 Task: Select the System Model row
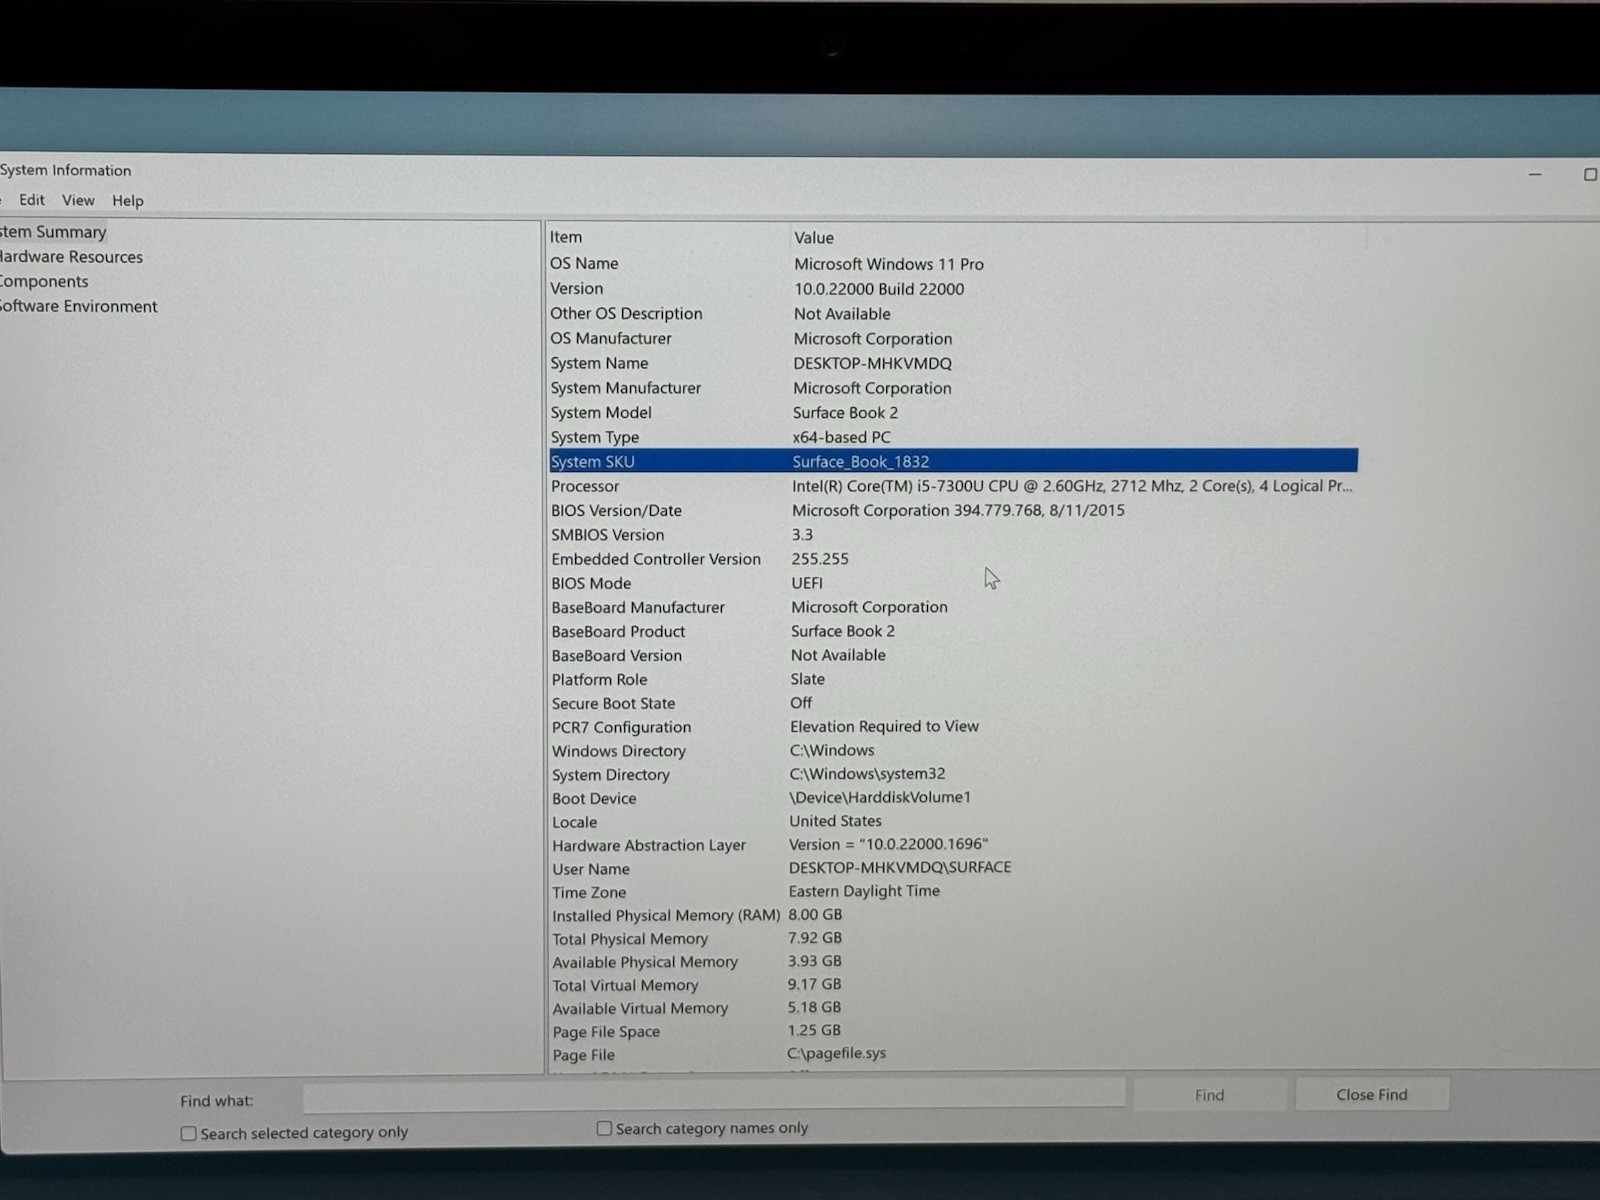point(953,412)
